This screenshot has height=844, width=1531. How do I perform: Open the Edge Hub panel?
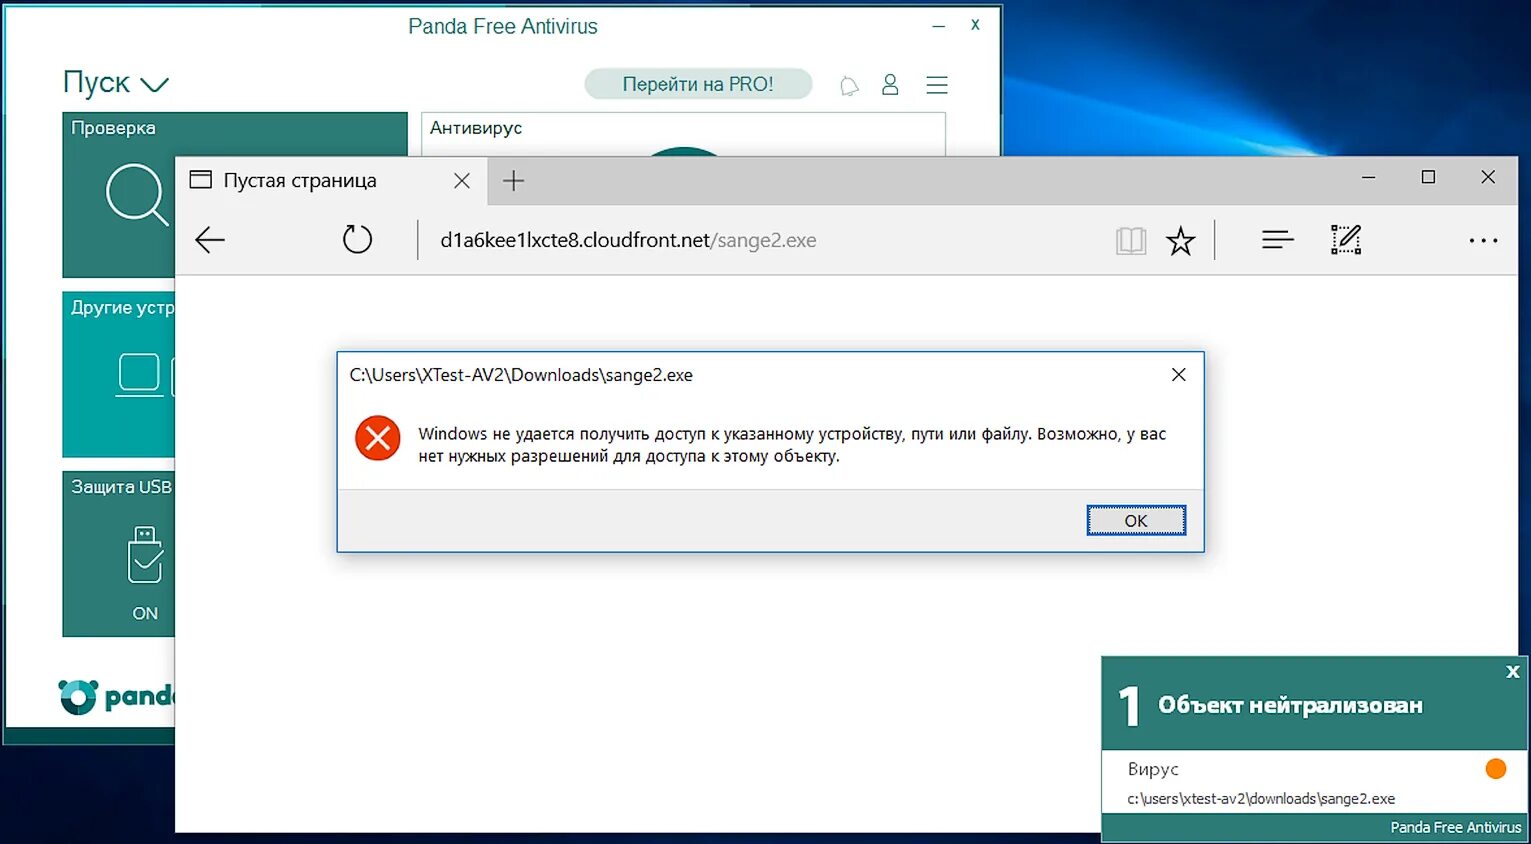tap(1277, 239)
